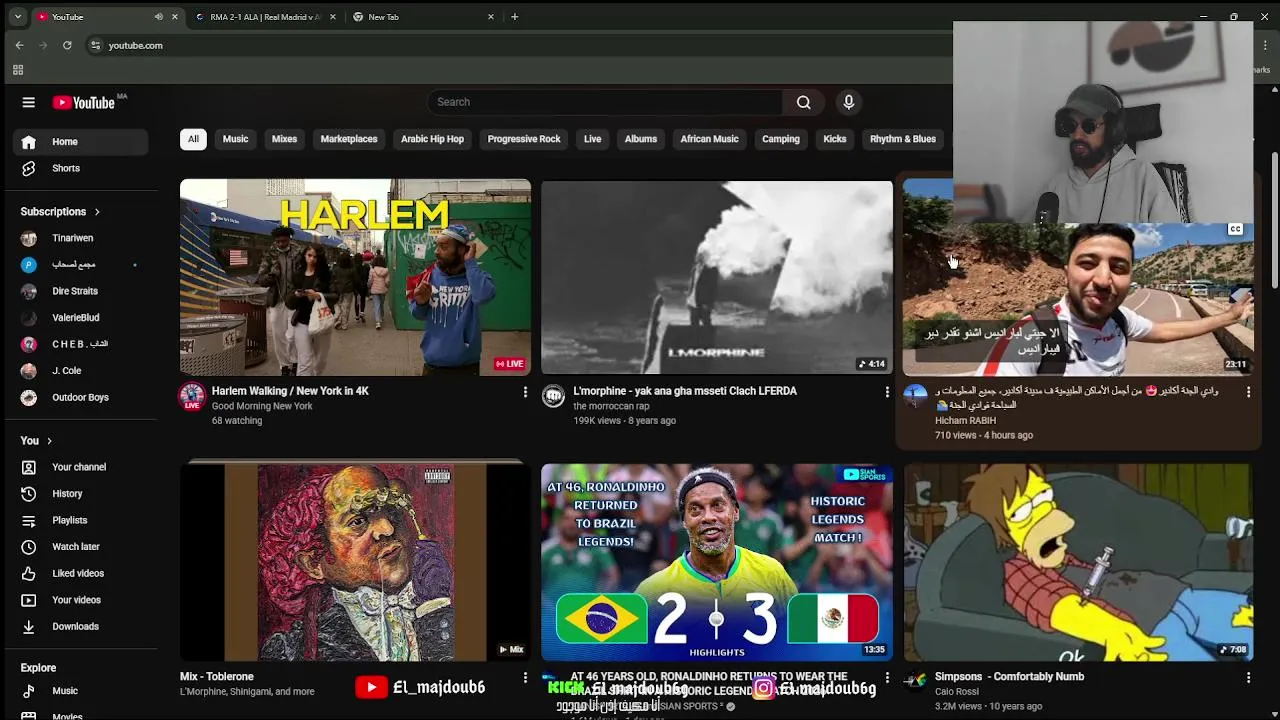Play the Mix - Toblerone thumbnail
The width and height of the screenshot is (1280, 720).
(x=355, y=562)
